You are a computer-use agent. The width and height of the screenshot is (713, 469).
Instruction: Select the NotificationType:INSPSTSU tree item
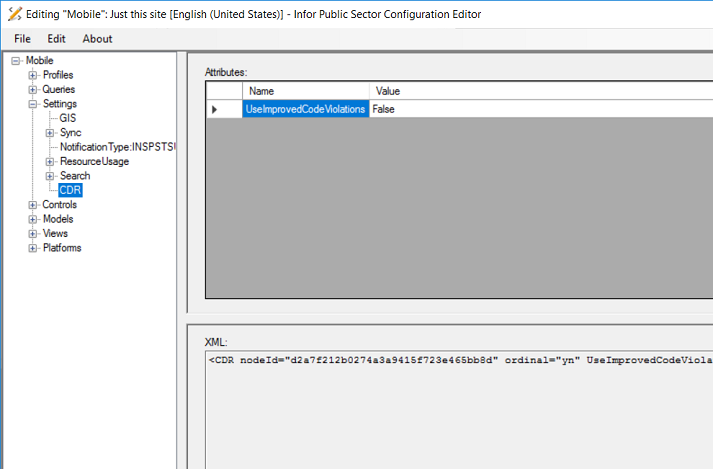pos(117,147)
